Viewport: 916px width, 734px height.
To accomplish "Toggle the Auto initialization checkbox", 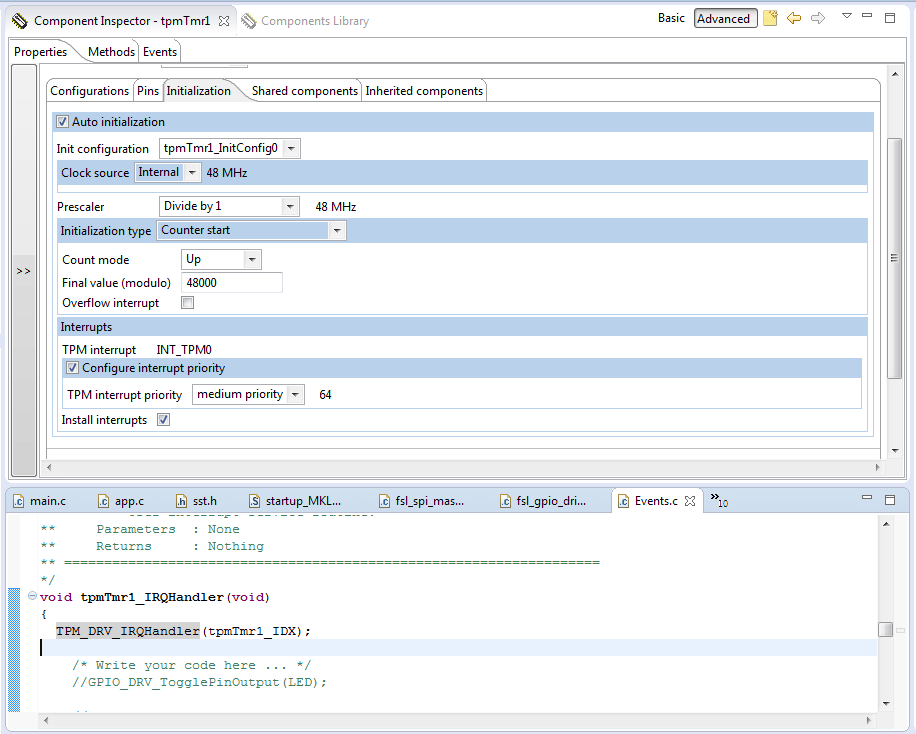I will click(x=62, y=122).
